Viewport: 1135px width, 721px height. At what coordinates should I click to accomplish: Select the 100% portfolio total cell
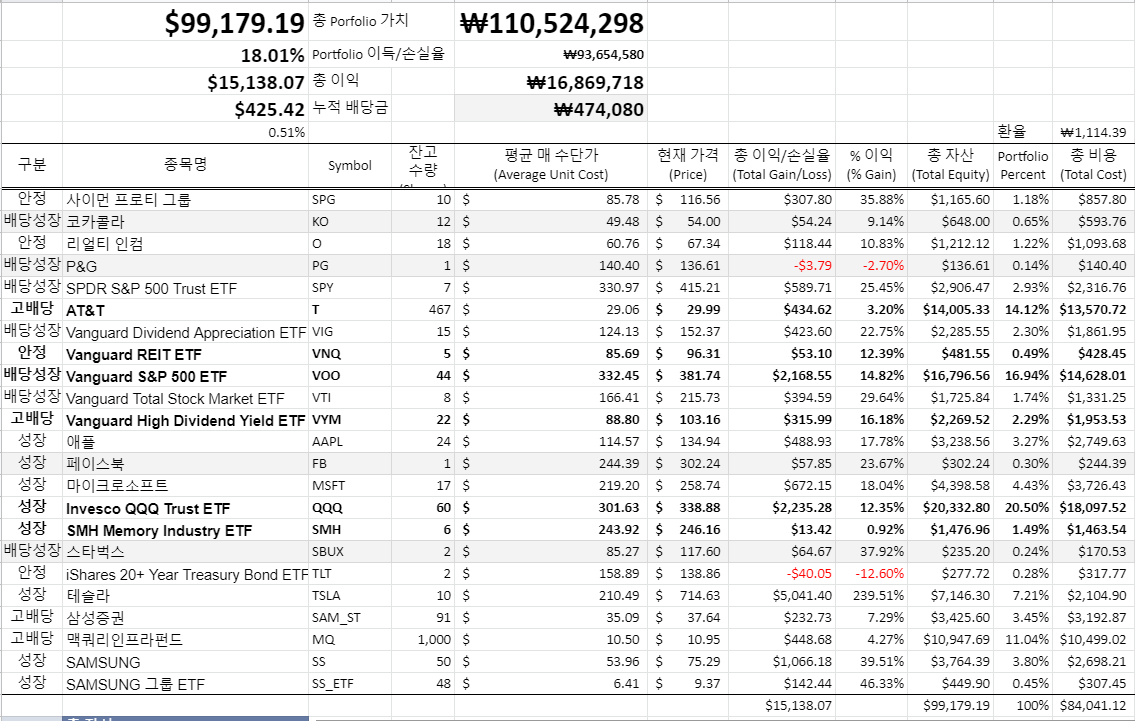1023,705
